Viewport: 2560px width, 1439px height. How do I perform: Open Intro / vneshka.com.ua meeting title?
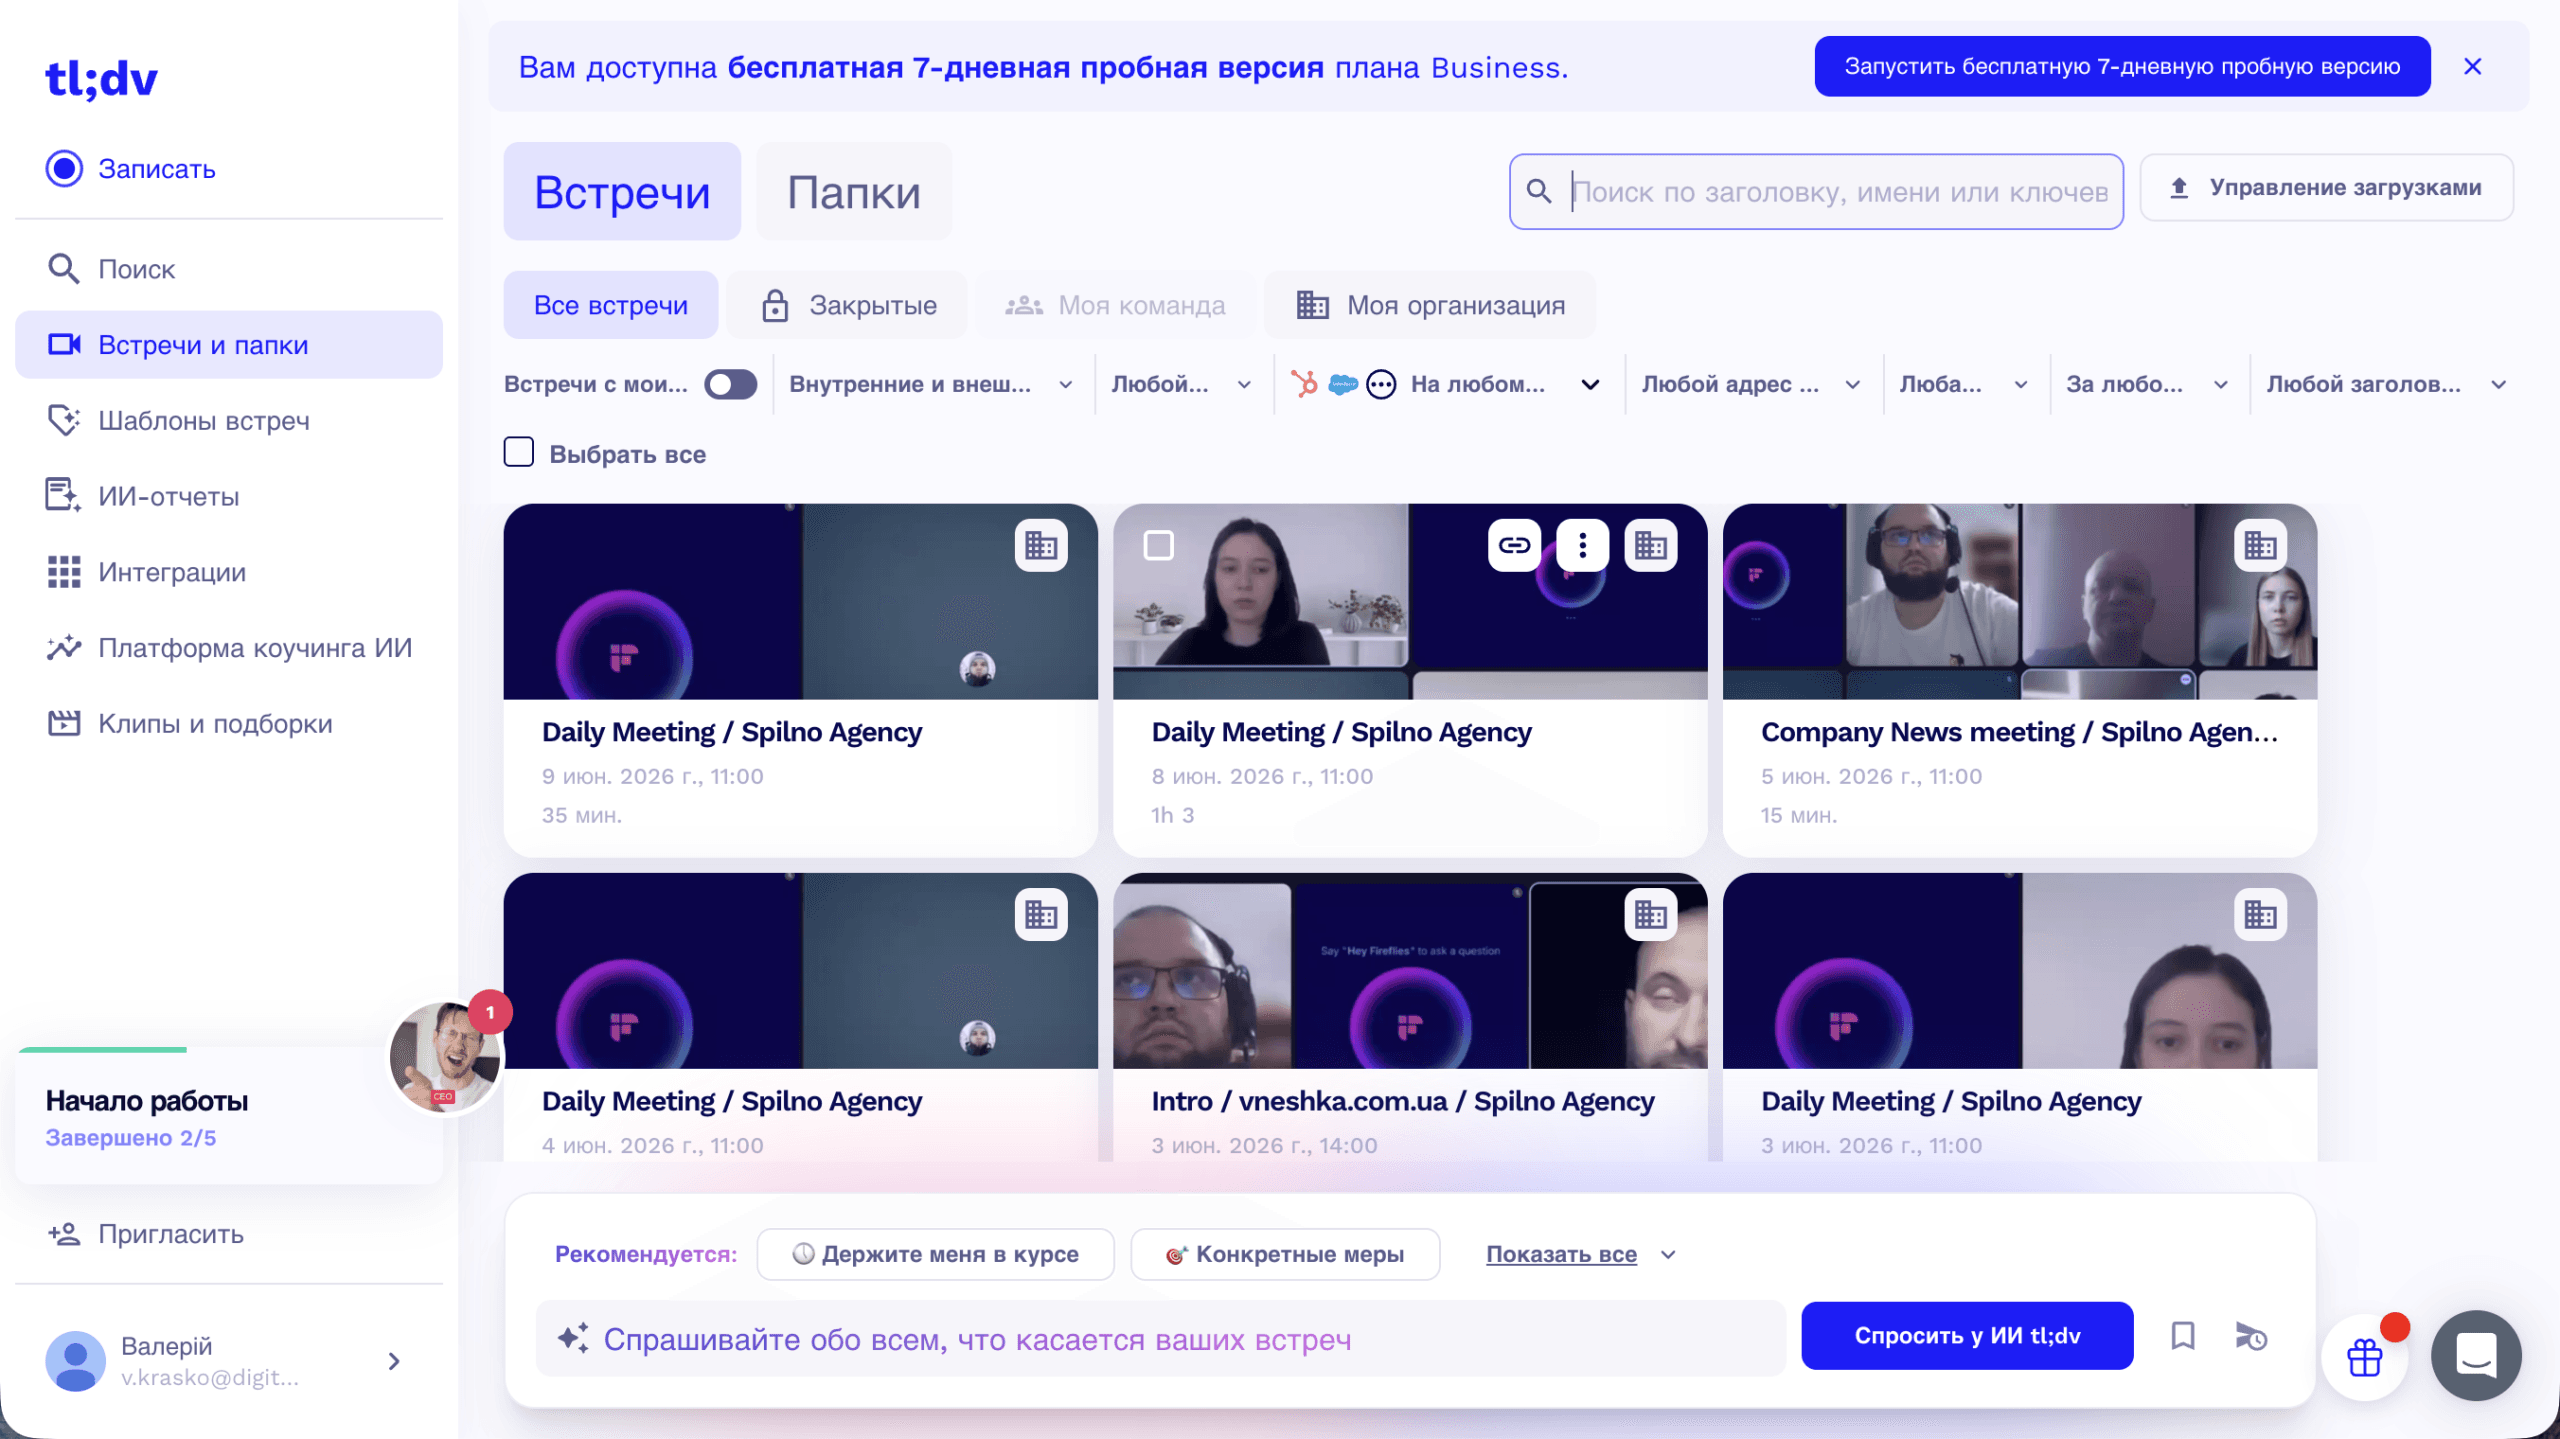tap(1403, 1101)
